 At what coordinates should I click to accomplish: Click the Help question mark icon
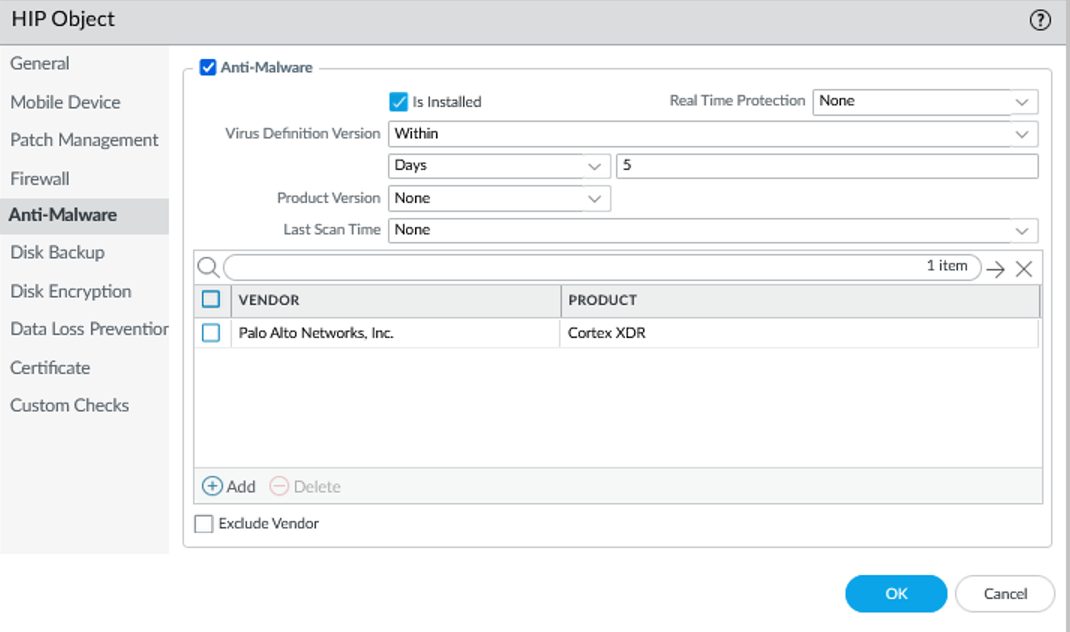point(1042,19)
